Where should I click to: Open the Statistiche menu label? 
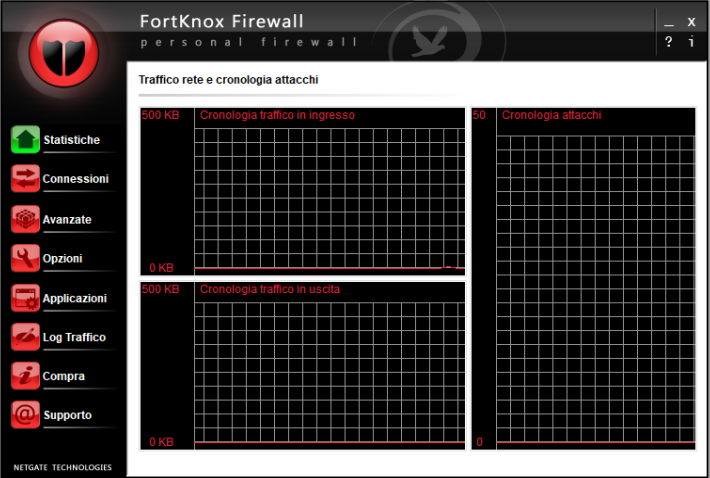[x=72, y=140]
